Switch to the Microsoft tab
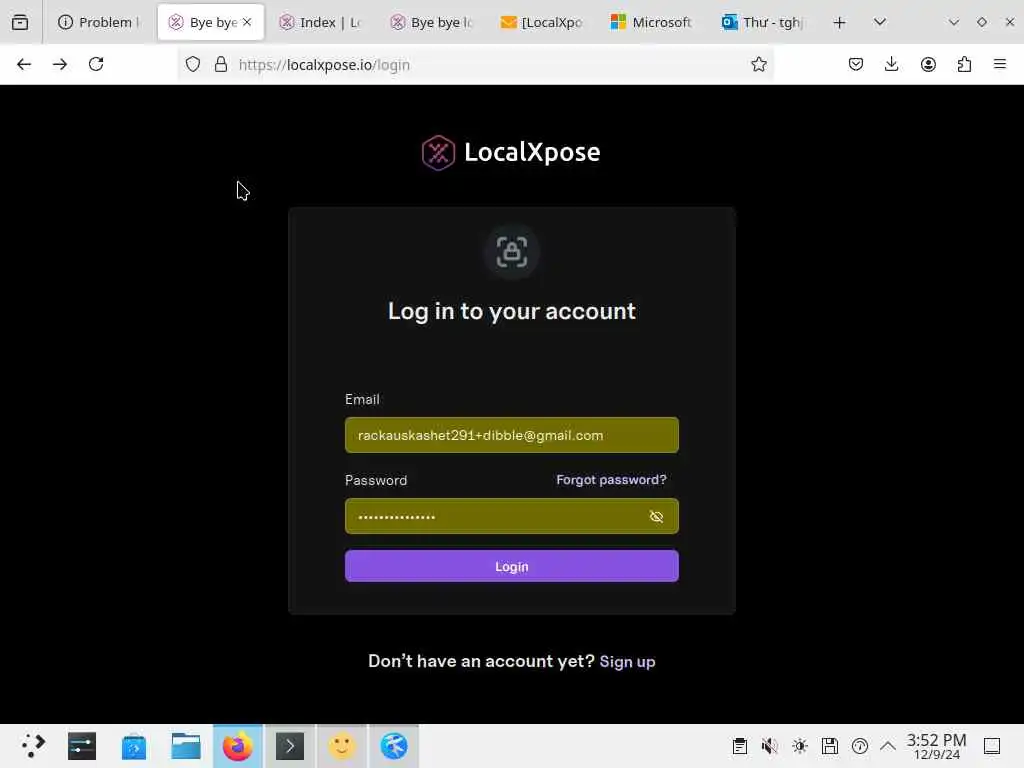This screenshot has width=1024, height=768. [653, 22]
